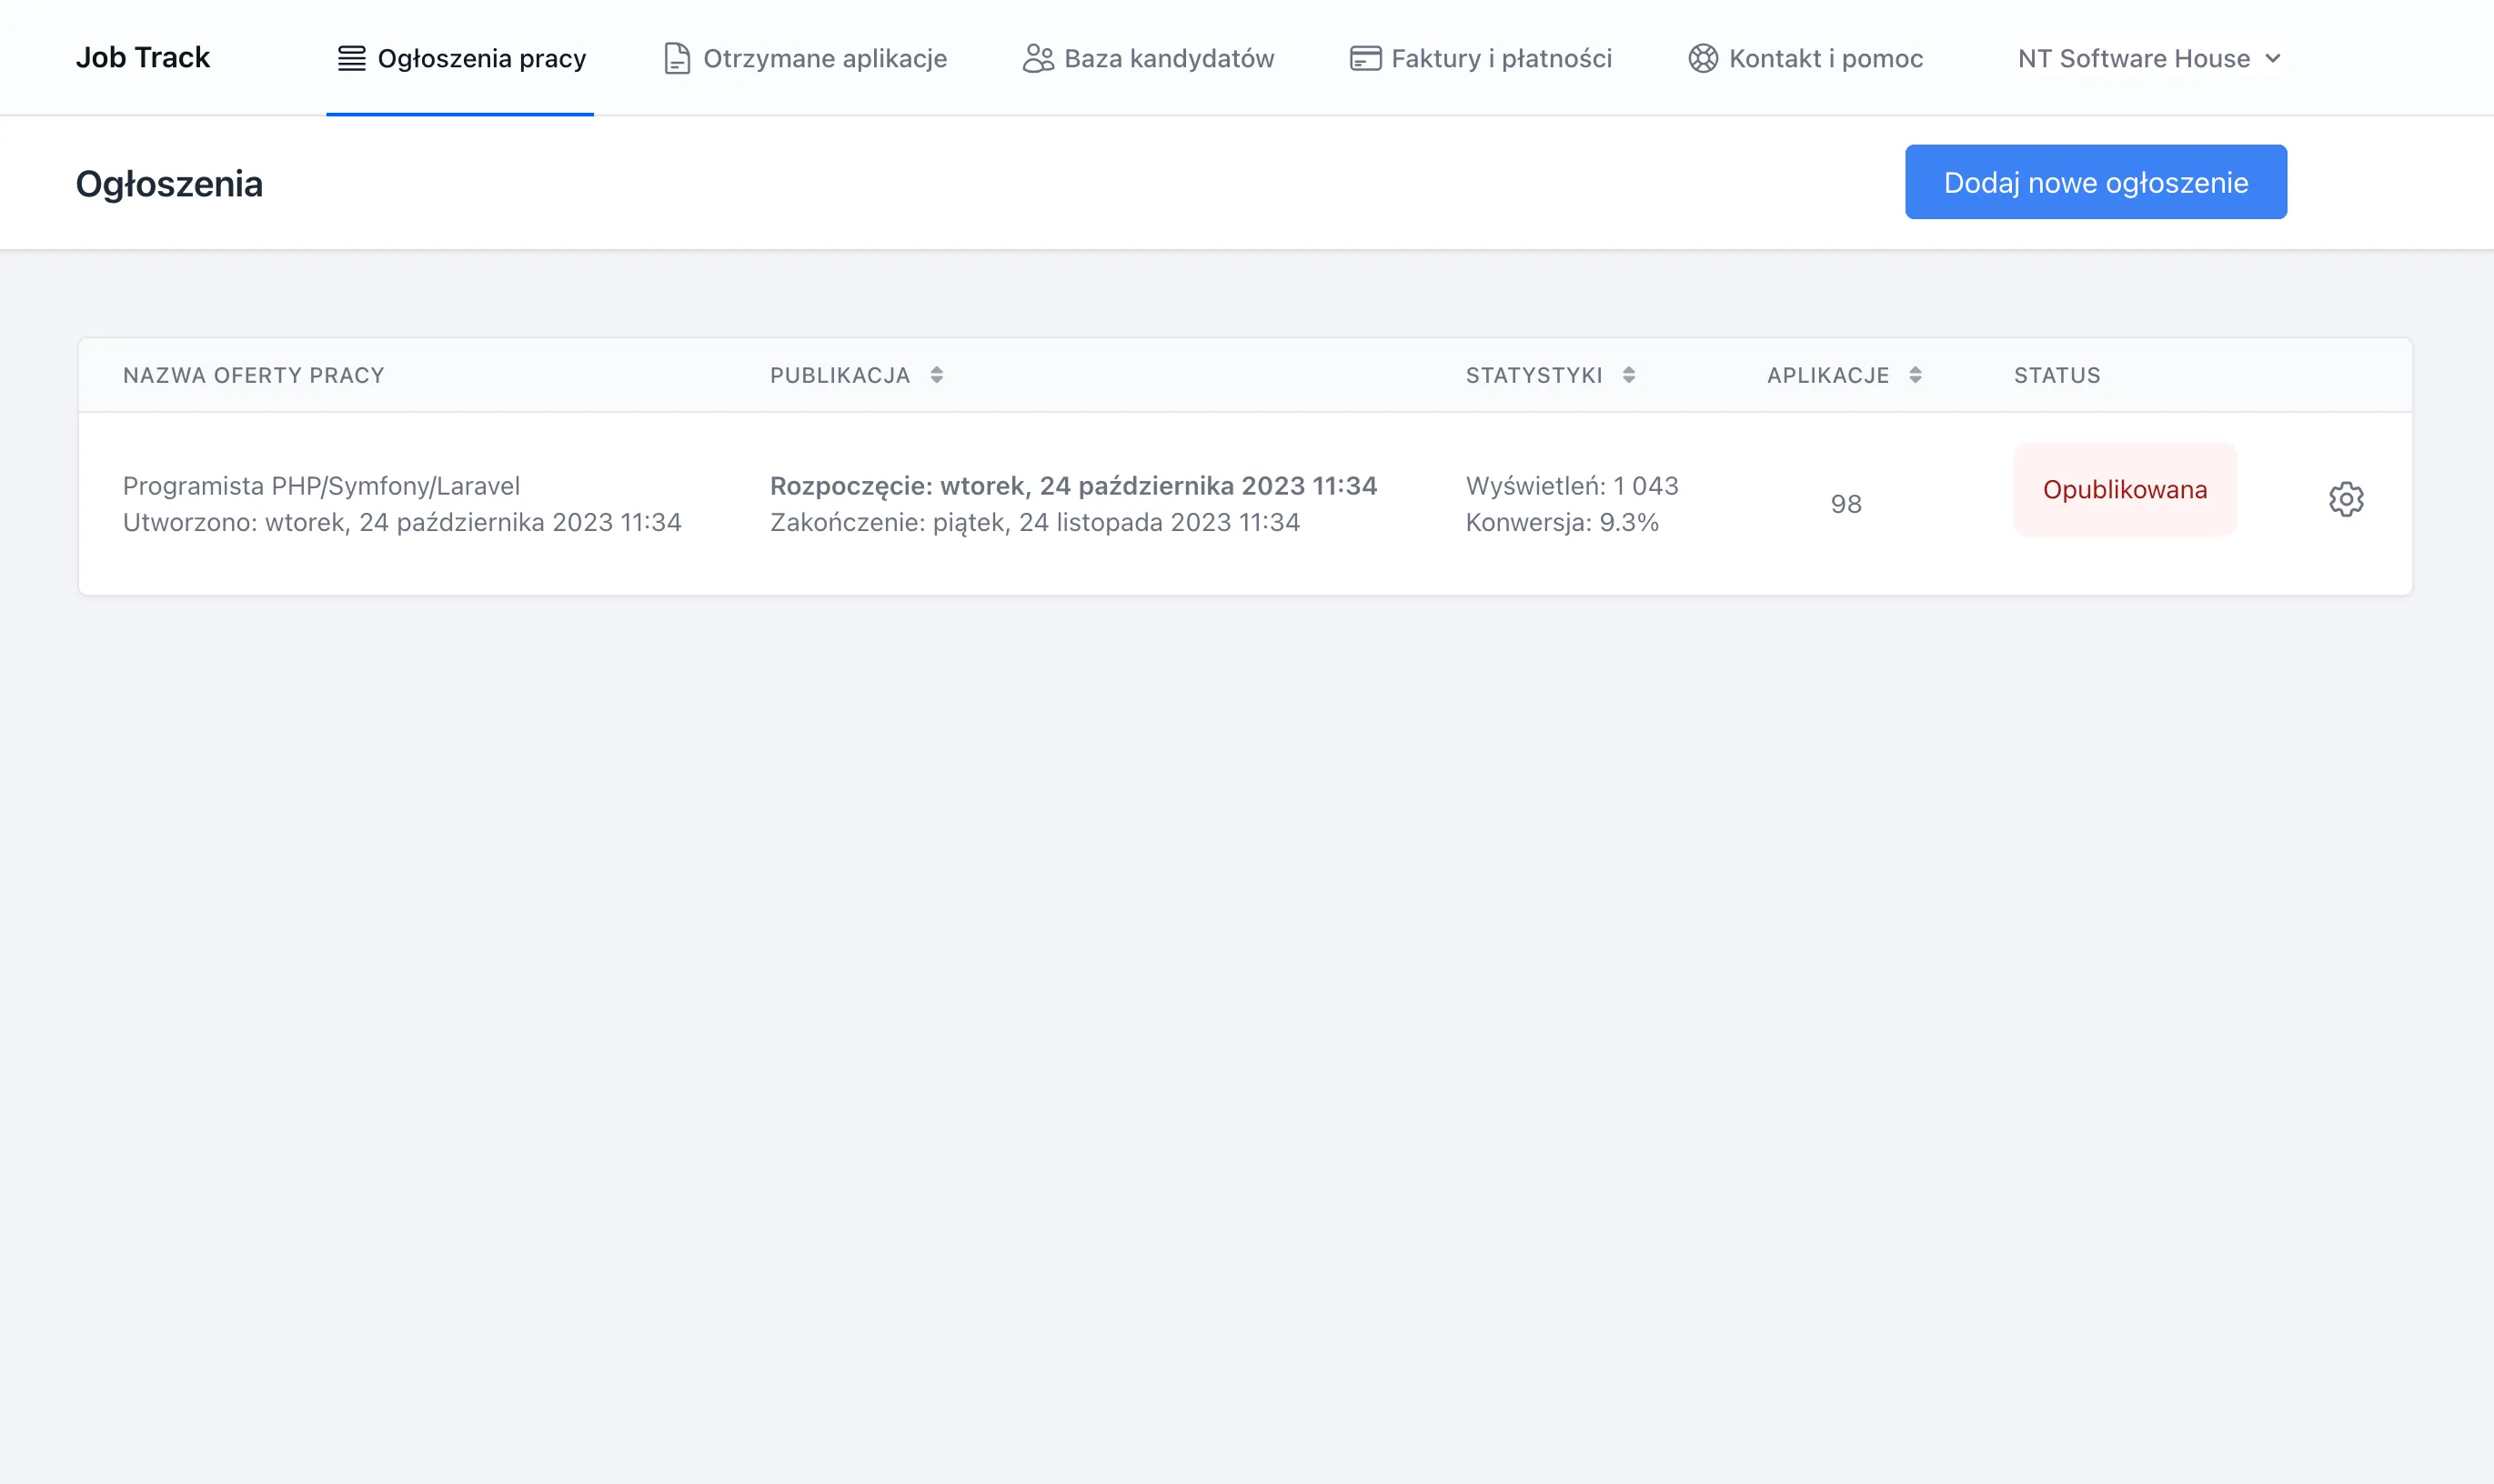Expand the NT Software House account menu

2149,58
